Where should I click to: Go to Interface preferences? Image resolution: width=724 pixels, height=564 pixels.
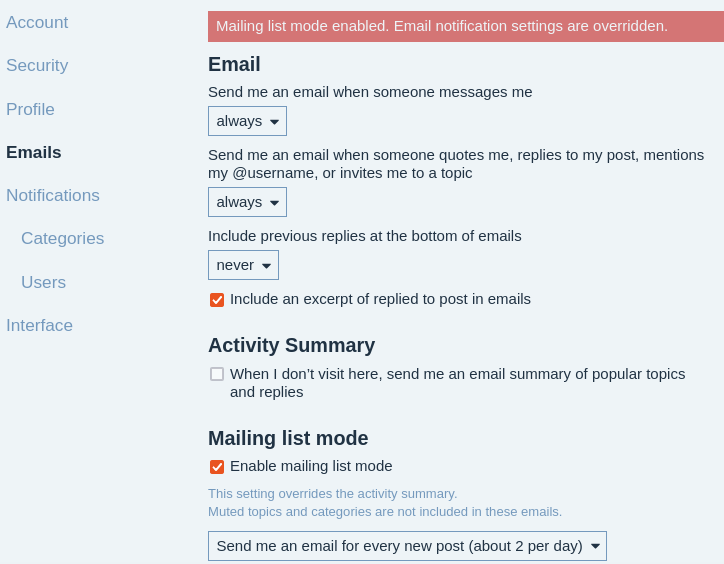click(x=39, y=325)
